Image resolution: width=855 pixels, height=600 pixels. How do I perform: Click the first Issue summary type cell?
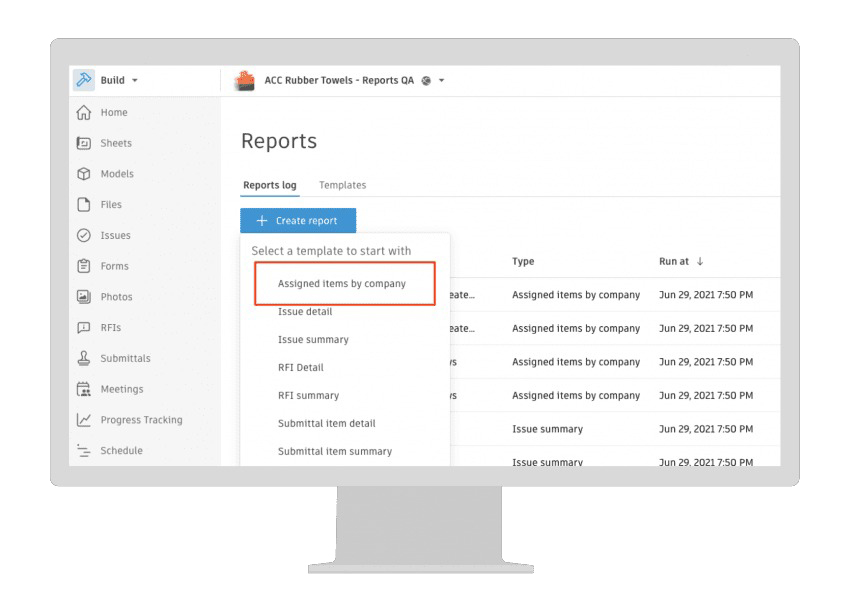click(x=547, y=429)
